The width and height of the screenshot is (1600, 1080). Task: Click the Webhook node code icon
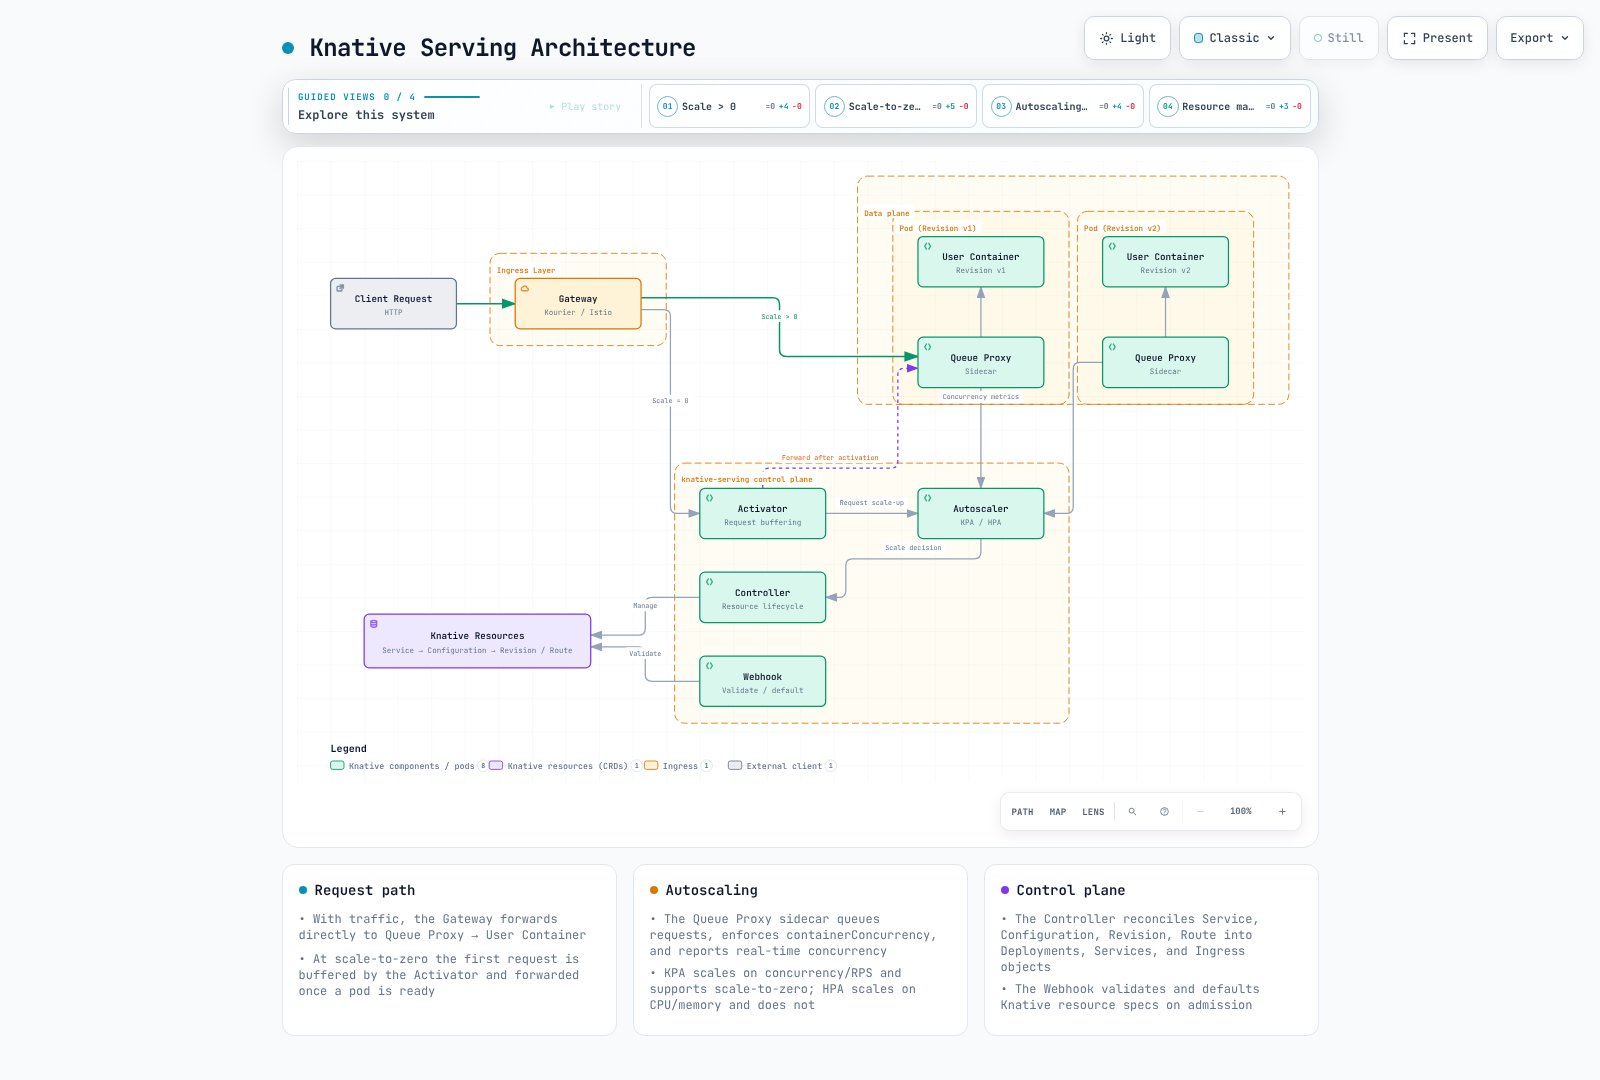(710, 666)
